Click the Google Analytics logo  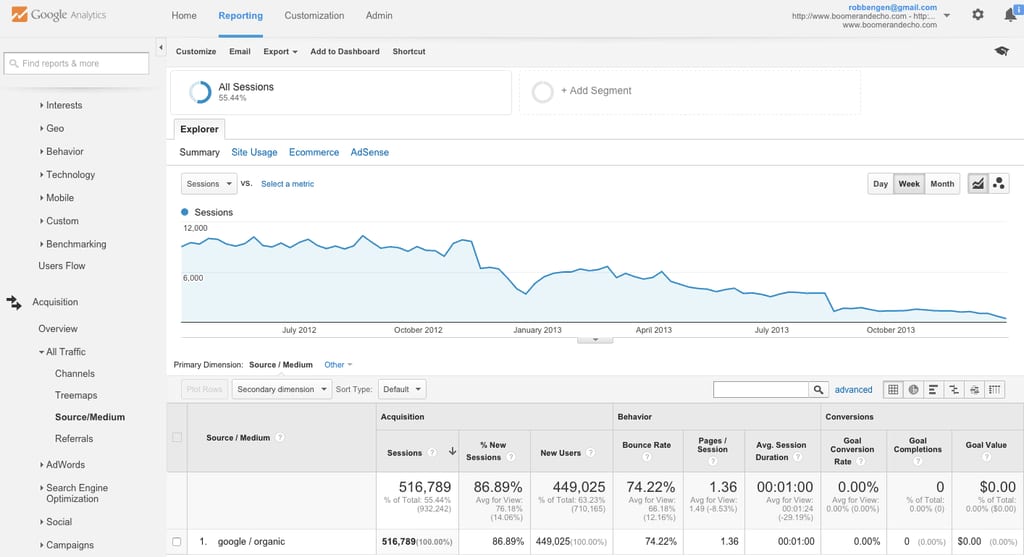[59, 14]
